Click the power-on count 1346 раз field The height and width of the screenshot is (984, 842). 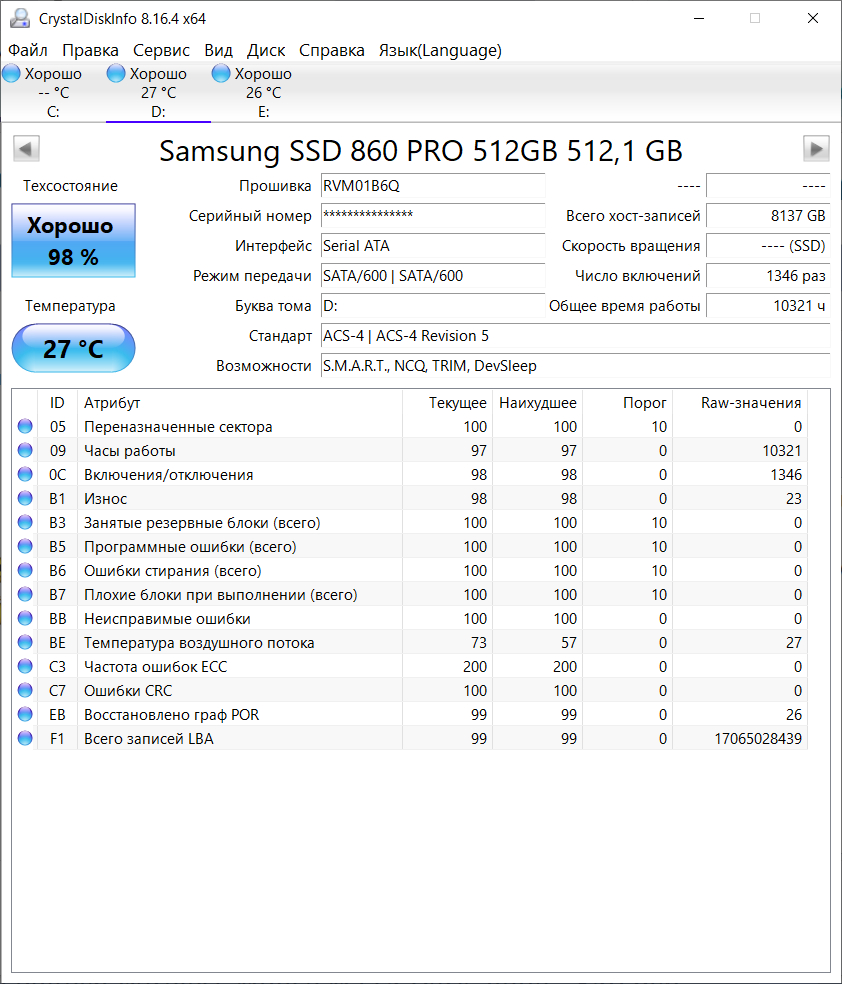[768, 276]
